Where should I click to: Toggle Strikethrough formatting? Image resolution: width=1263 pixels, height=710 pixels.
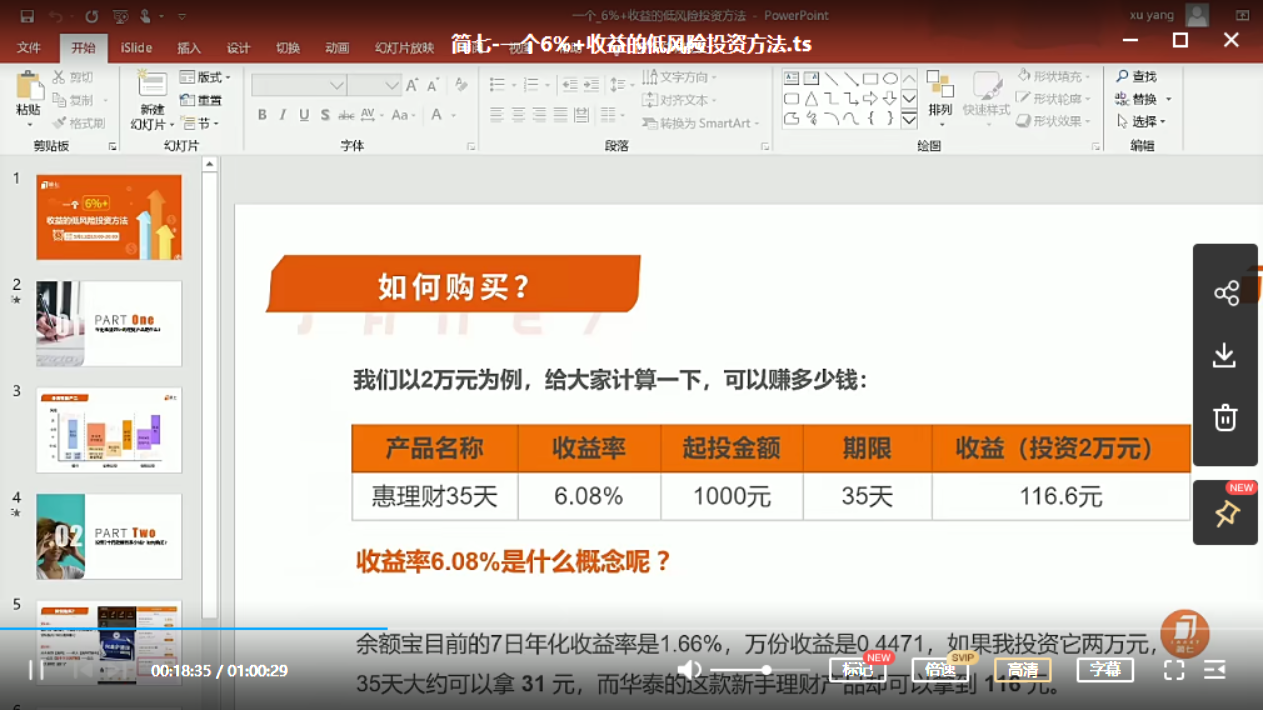[346, 115]
